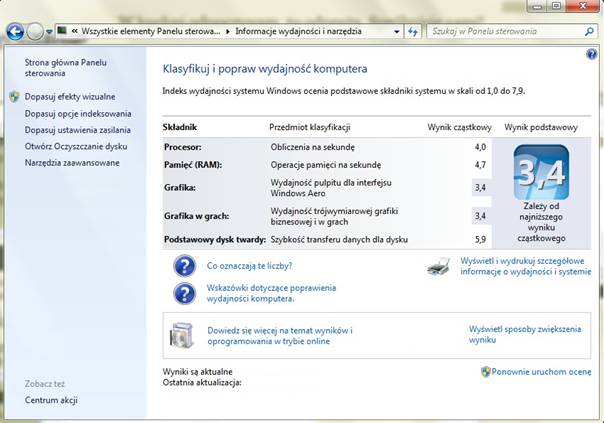The height and width of the screenshot is (423, 604).
Task: Click the software box icon near Dowiedz się więcej
Action: (182, 336)
